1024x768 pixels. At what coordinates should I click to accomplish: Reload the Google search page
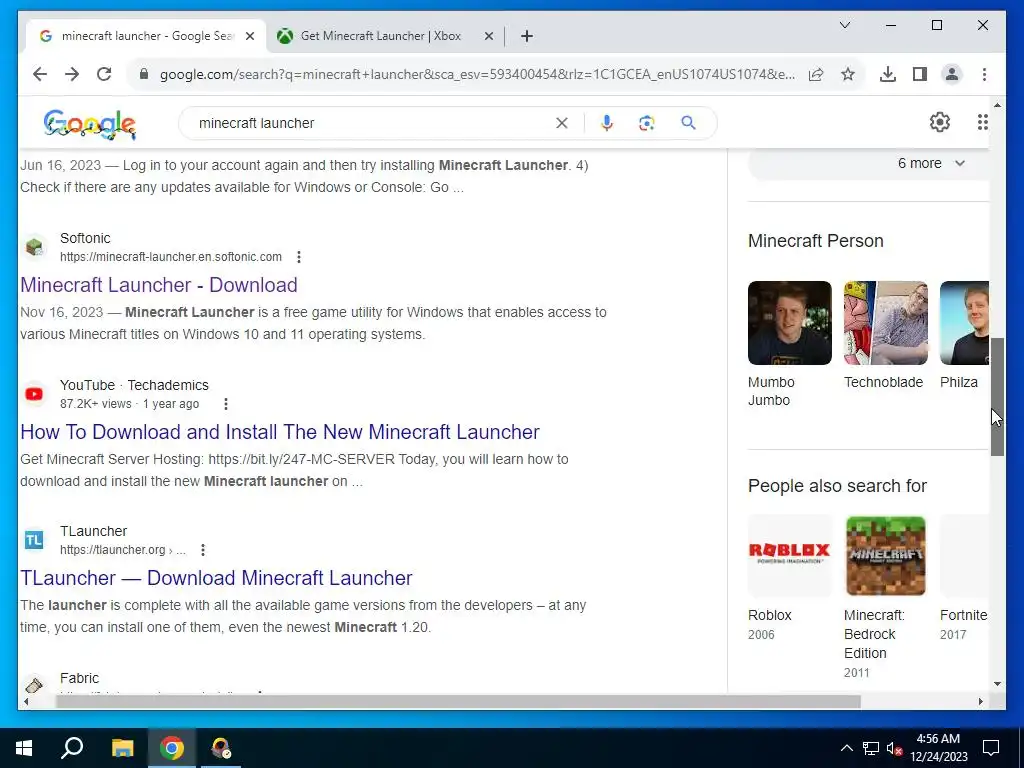[x=104, y=74]
